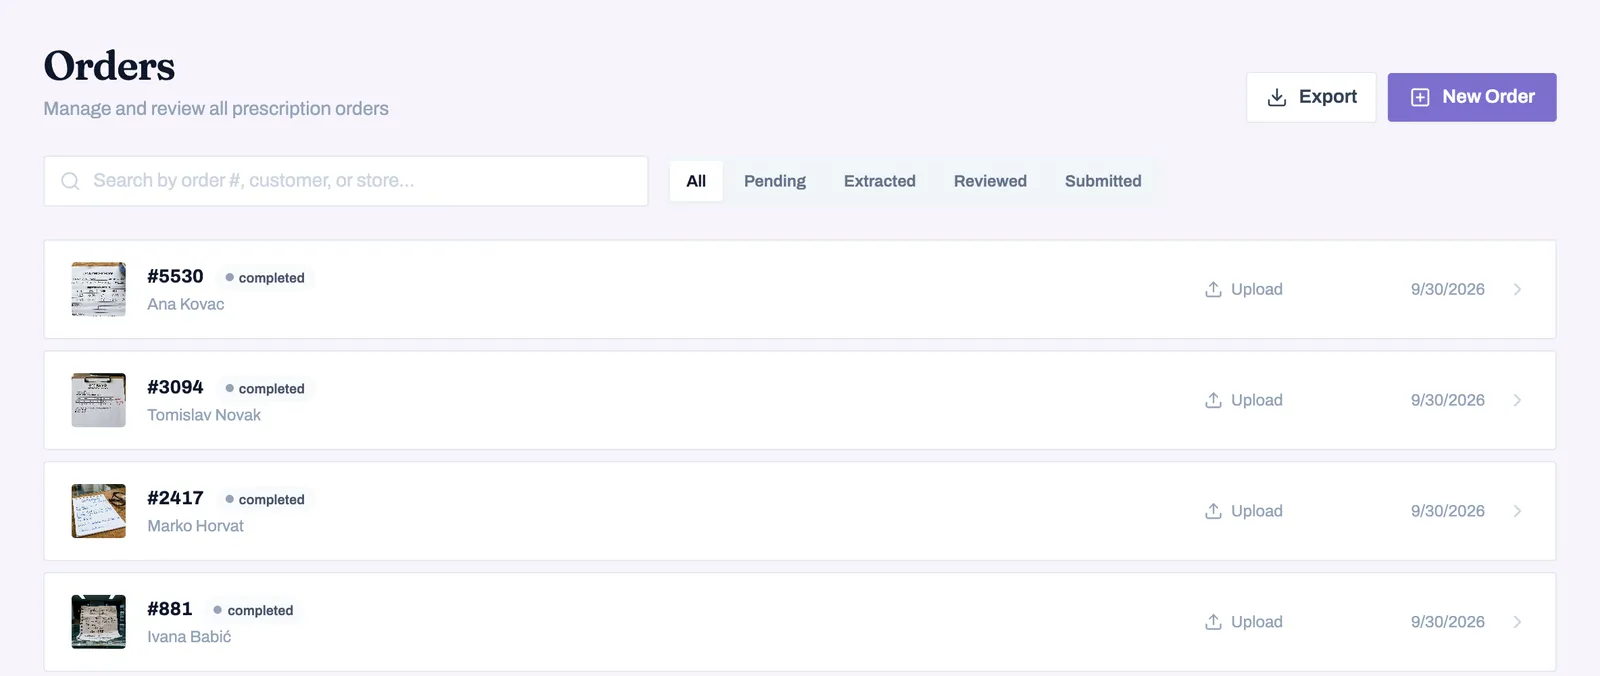Click the upload icon for order #2417
The height and width of the screenshot is (676, 1600).
[x=1213, y=511]
